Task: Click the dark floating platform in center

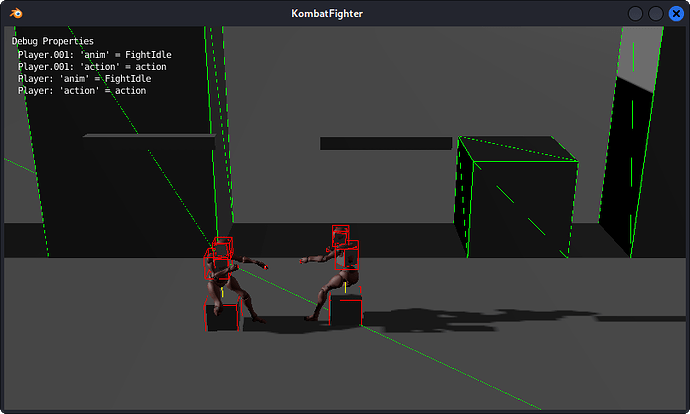Action: tap(386, 143)
